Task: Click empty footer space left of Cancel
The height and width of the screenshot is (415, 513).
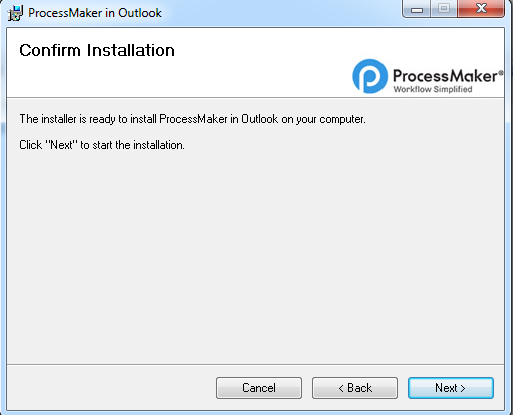Action: click(110, 388)
